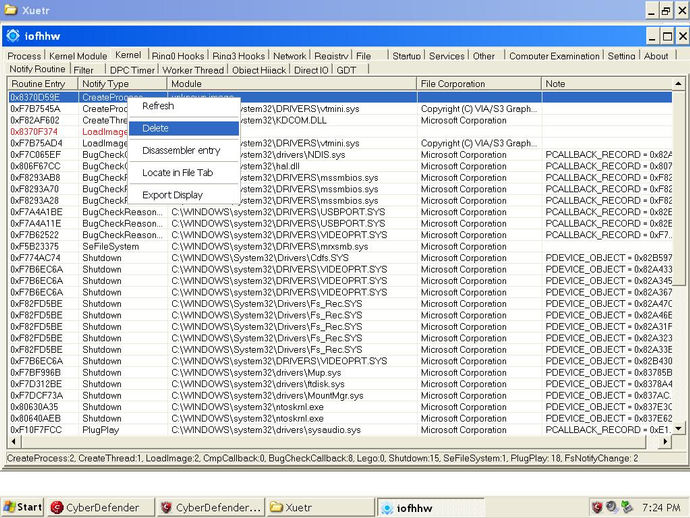The image size is (690, 518).
Task: Open the Registry tab
Action: pos(331,56)
